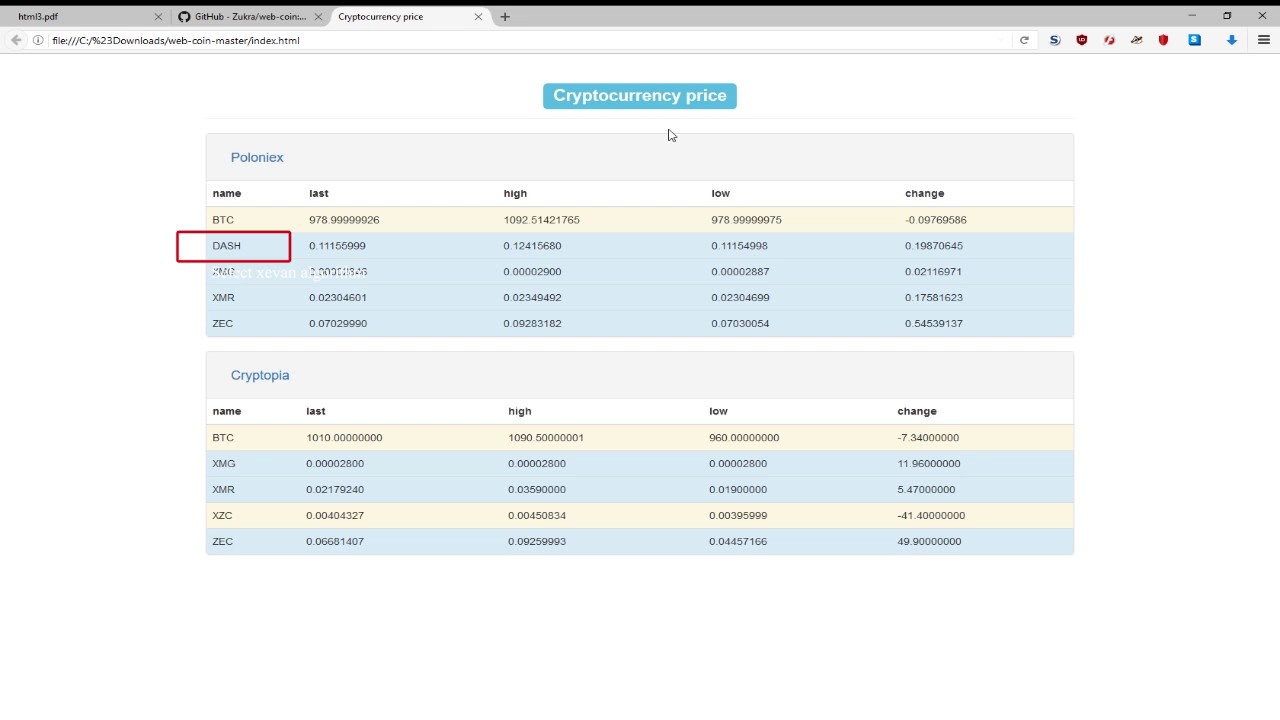Image resolution: width=1280 pixels, height=720 pixels.
Task: Select BTC row name in Cryptopia table
Action: click(x=223, y=438)
